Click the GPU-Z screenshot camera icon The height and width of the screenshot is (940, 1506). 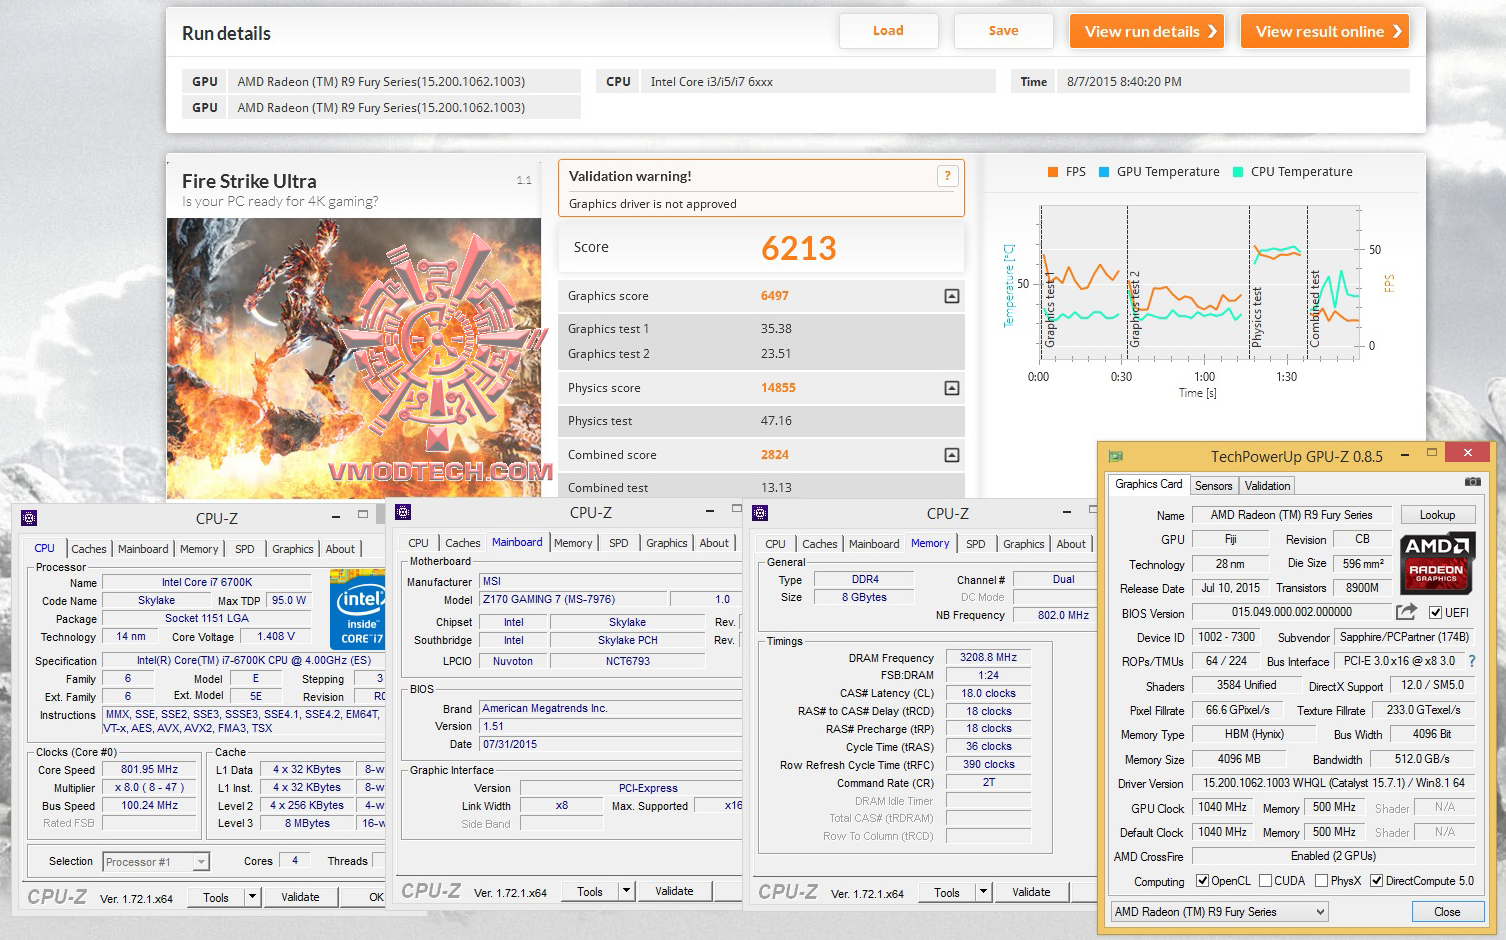click(1472, 482)
